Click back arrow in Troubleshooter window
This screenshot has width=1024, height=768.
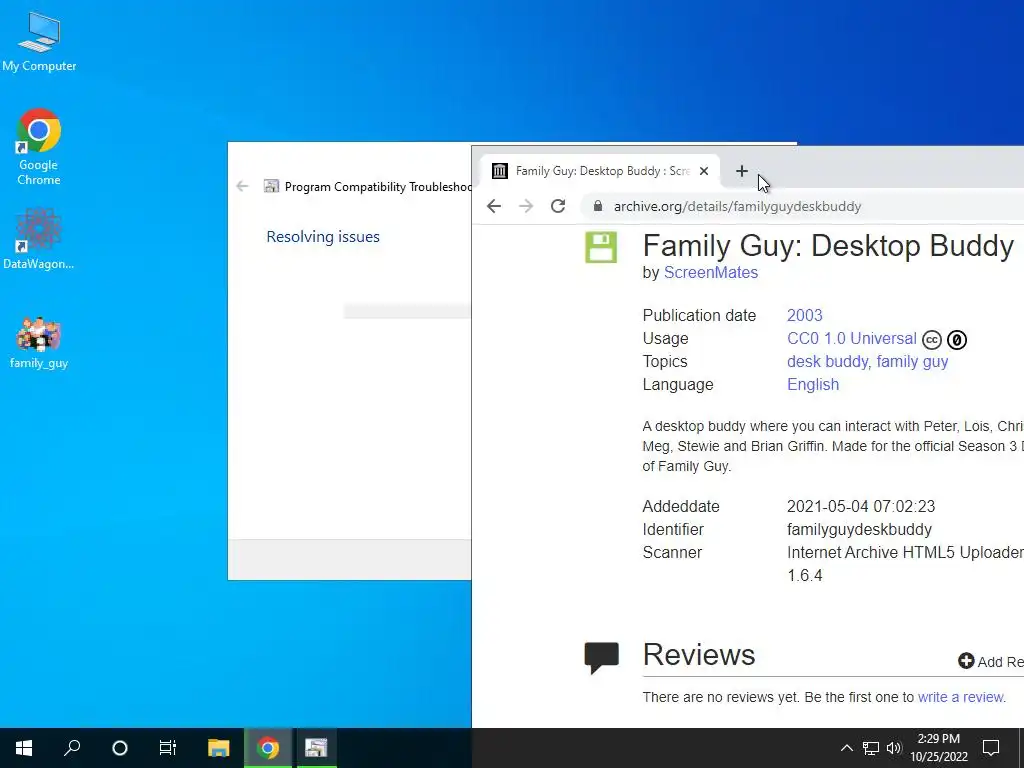click(242, 186)
